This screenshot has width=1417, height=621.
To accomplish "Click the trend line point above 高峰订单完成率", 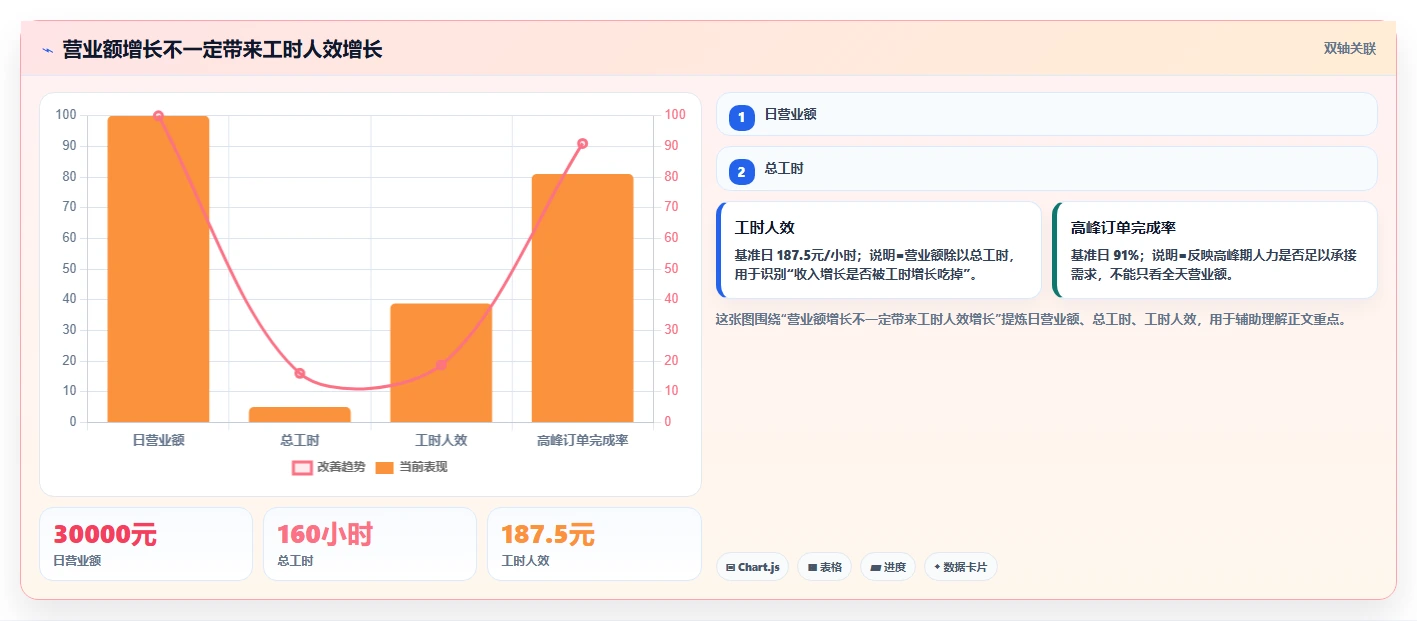I will click(582, 143).
